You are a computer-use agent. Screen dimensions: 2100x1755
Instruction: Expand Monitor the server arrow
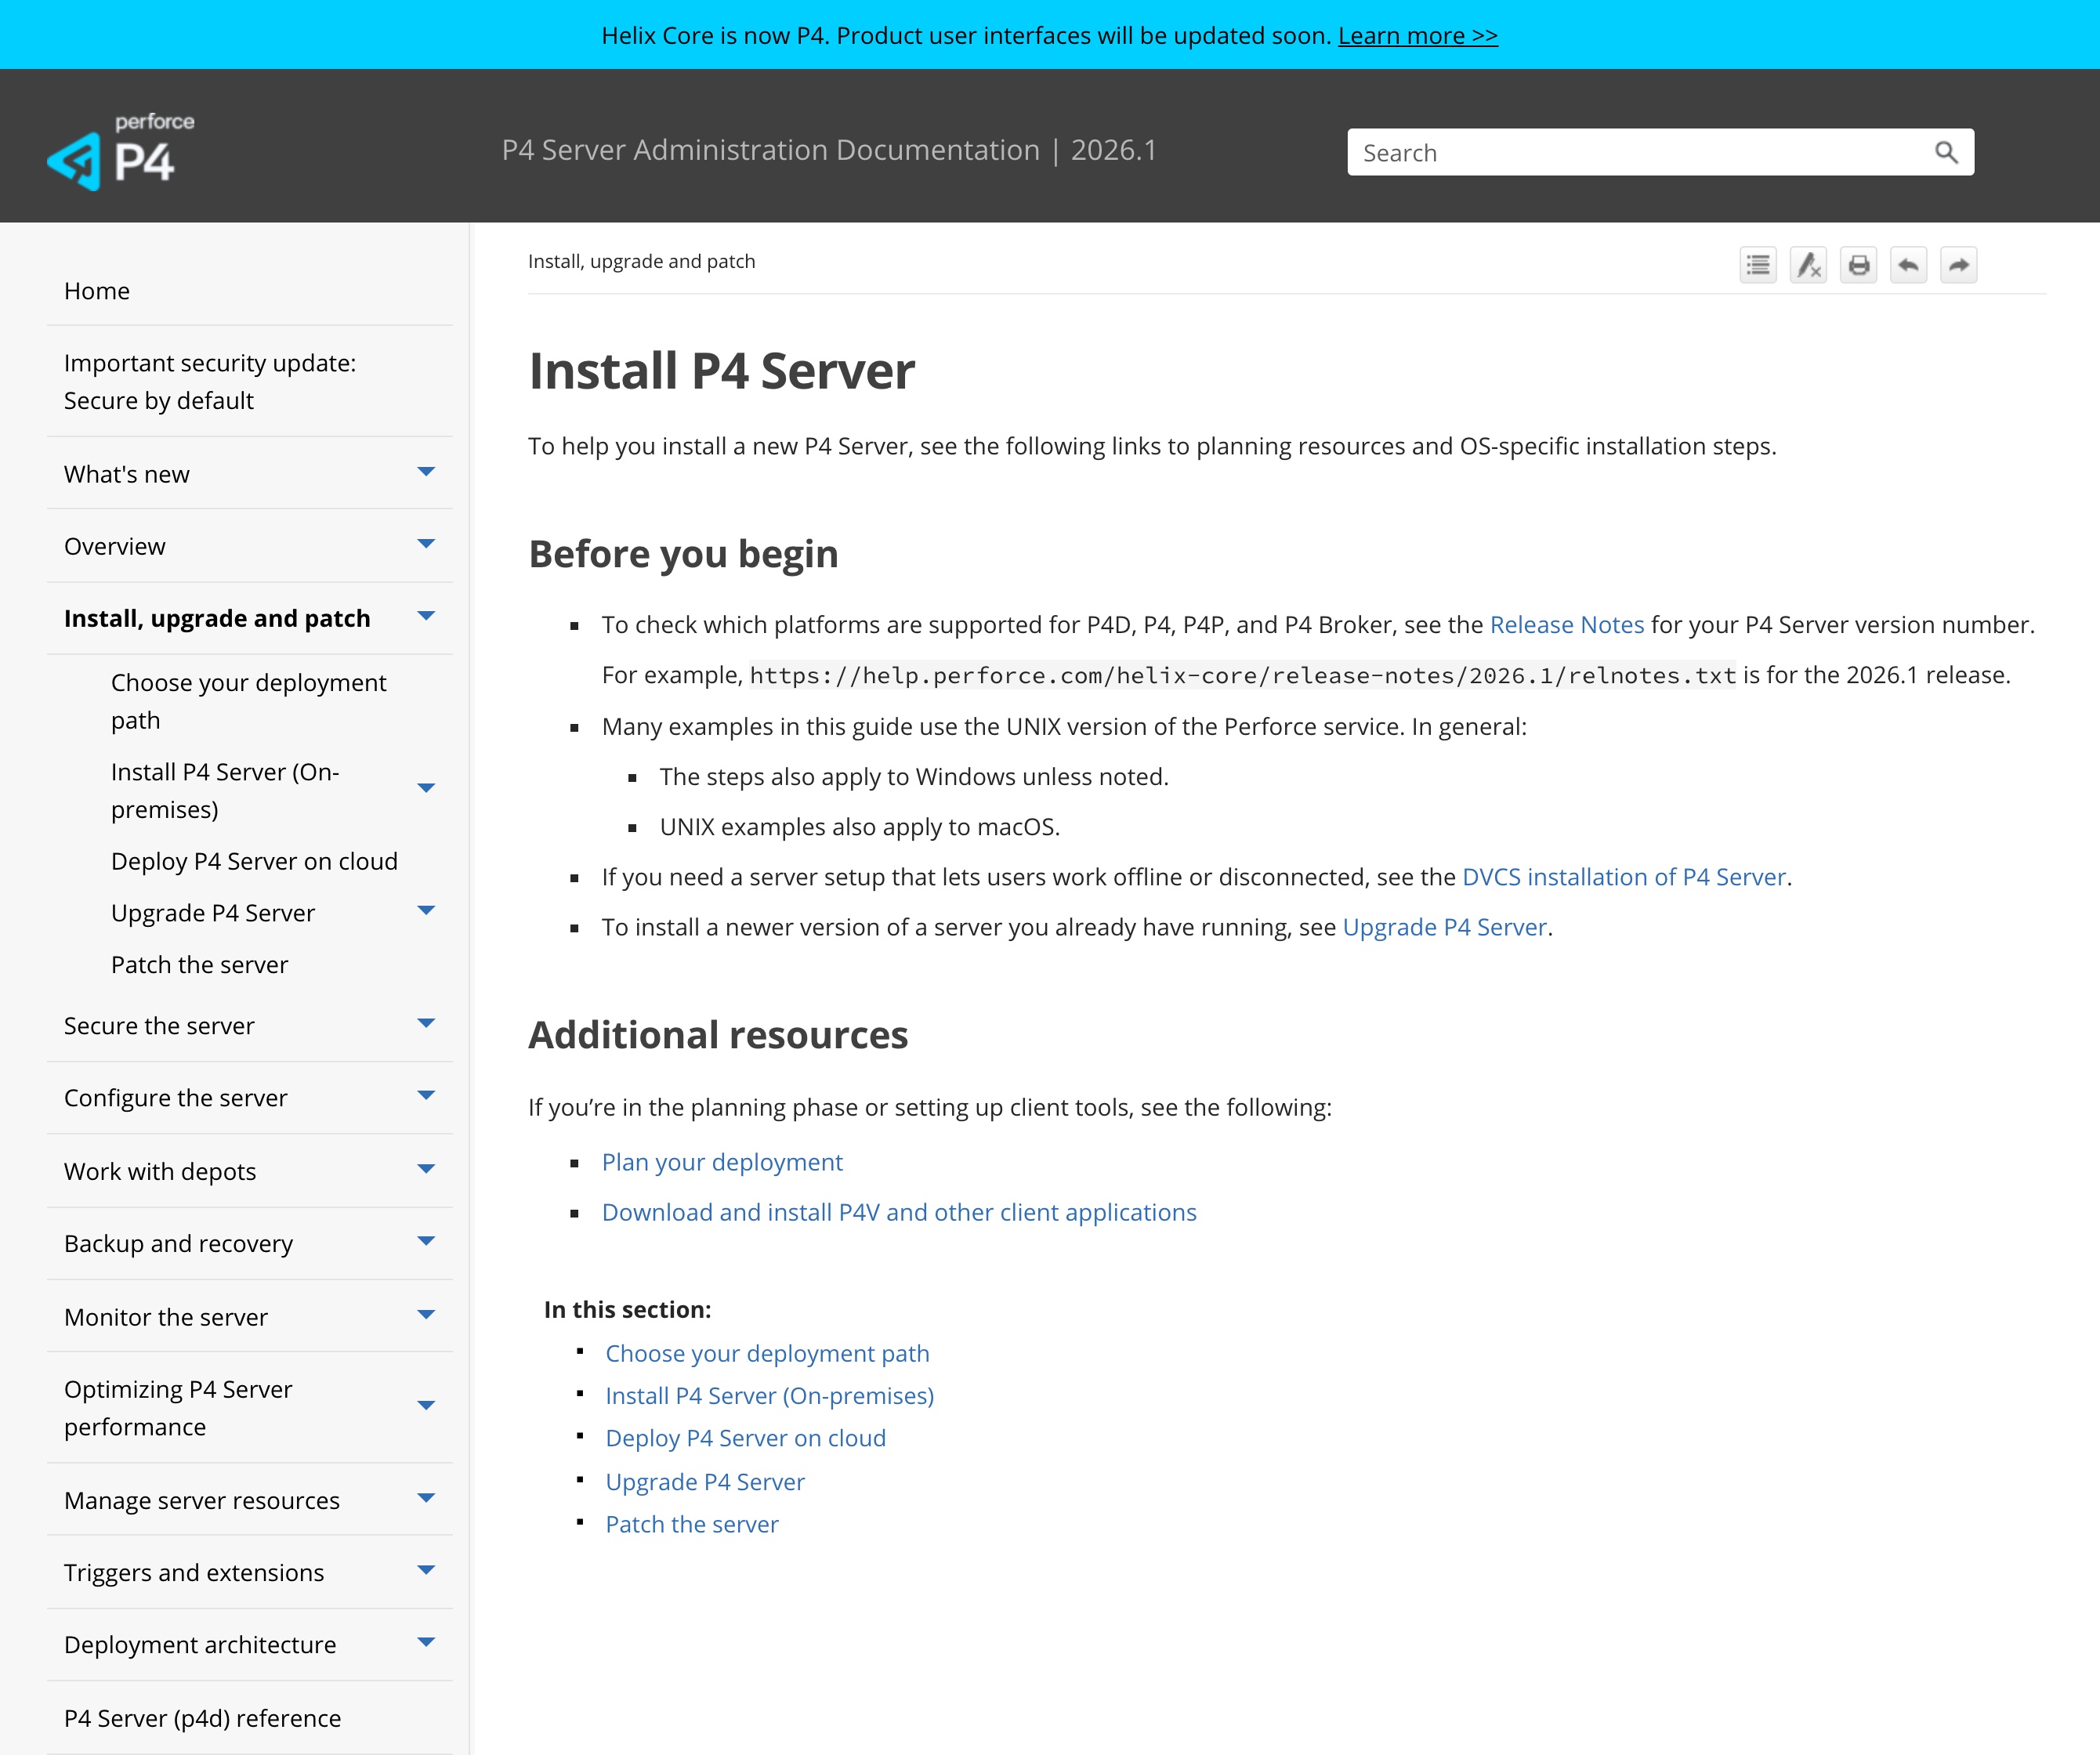click(x=426, y=1315)
